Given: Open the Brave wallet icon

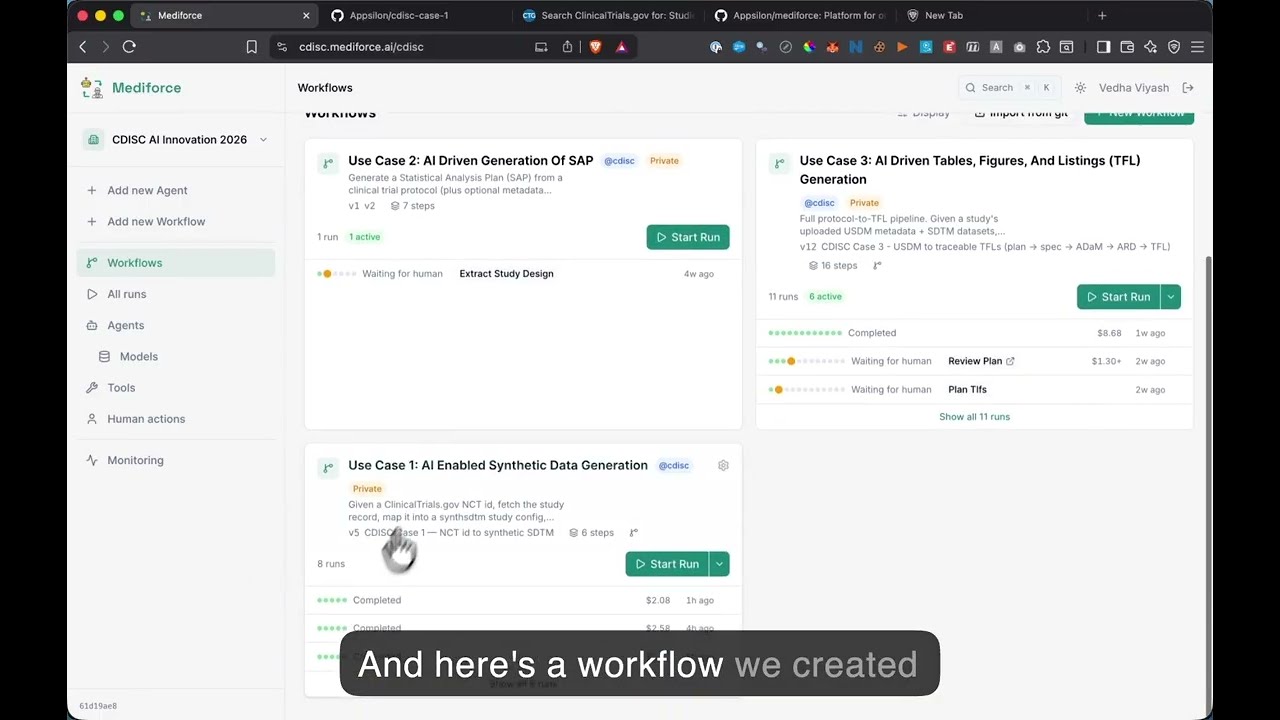Looking at the screenshot, I should coord(1127,47).
